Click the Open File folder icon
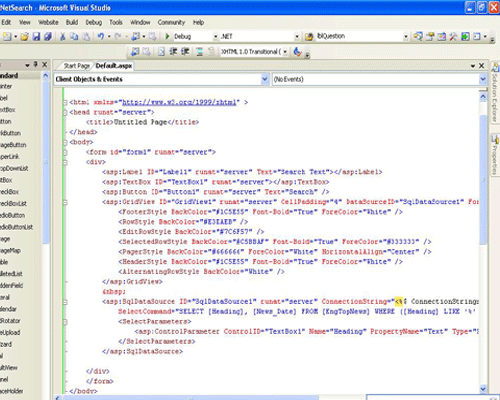Screen dimensions: 500x400 (24, 36)
